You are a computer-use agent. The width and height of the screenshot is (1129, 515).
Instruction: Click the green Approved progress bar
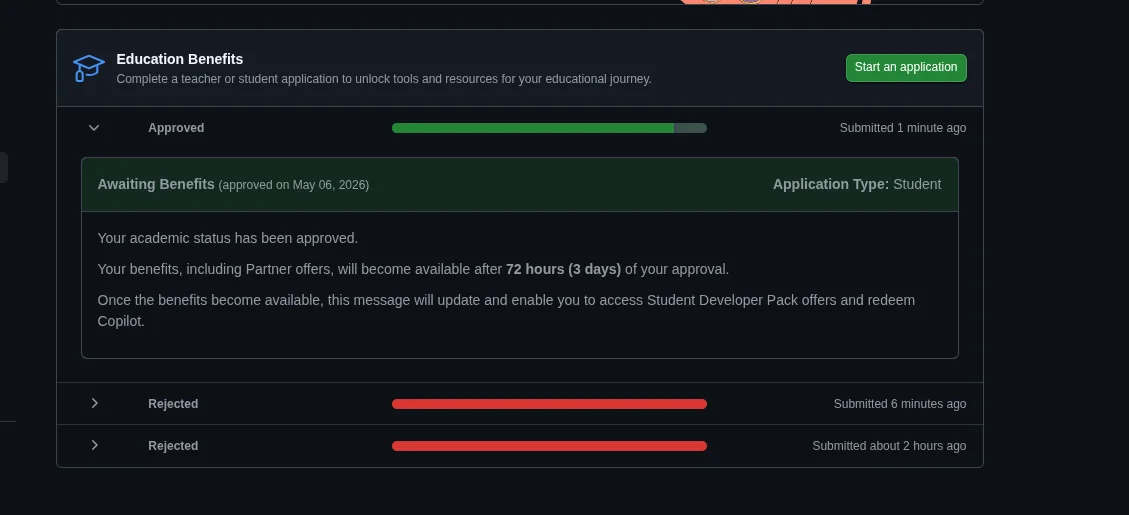(x=549, y=127)
